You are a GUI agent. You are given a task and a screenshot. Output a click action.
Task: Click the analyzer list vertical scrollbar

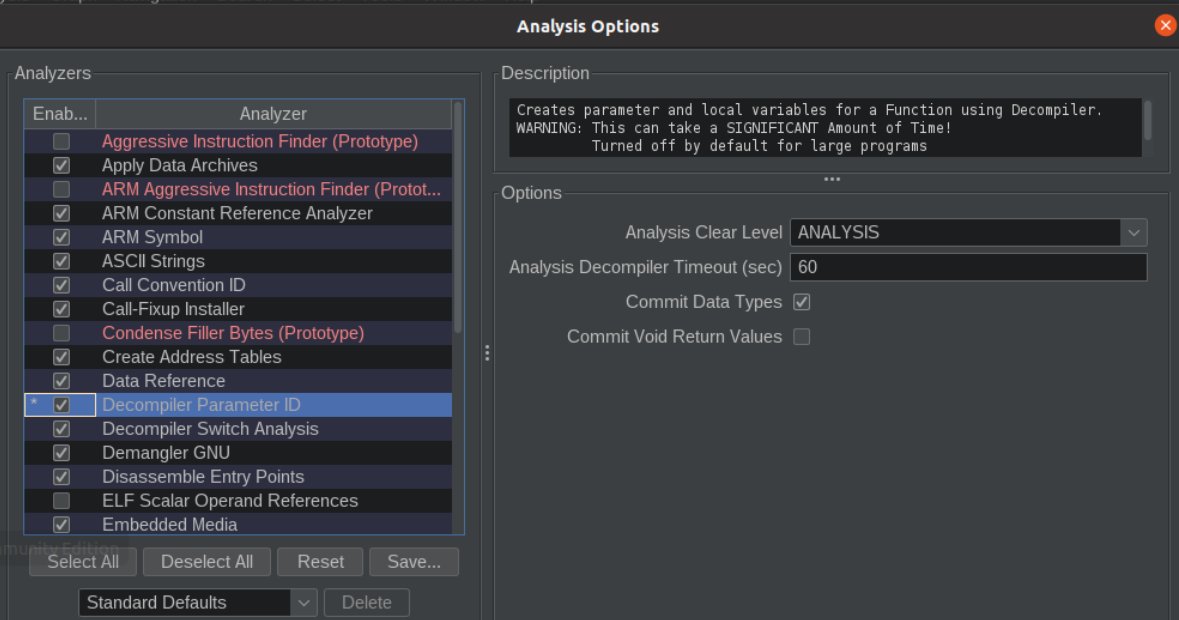[458, 218]
